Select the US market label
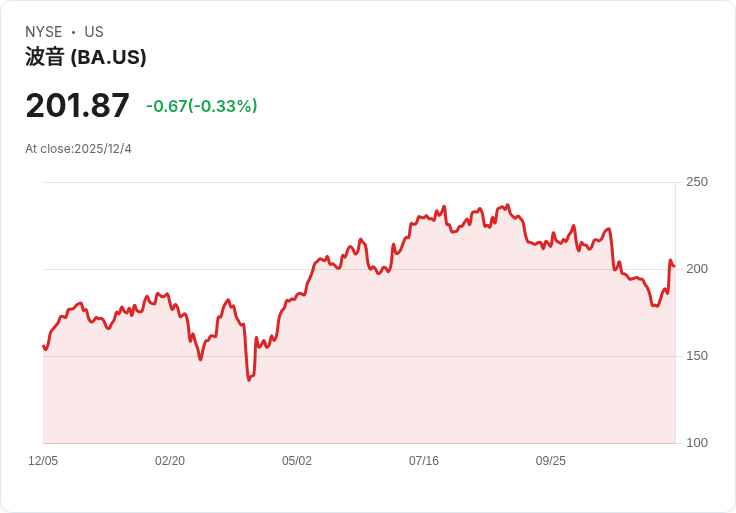 click(94, 32)
